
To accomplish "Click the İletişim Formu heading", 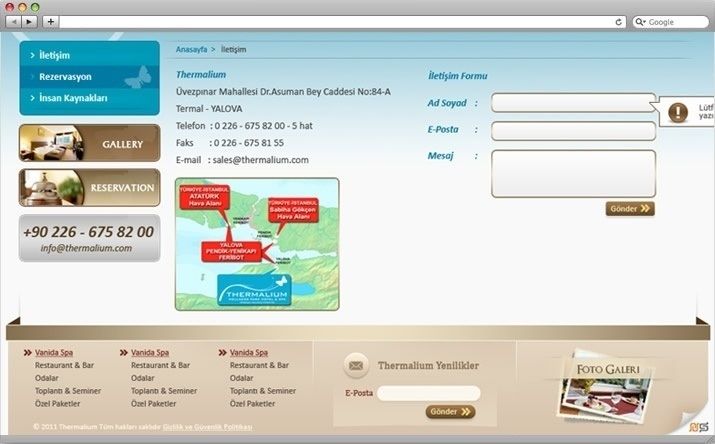I will click(458, 76).
